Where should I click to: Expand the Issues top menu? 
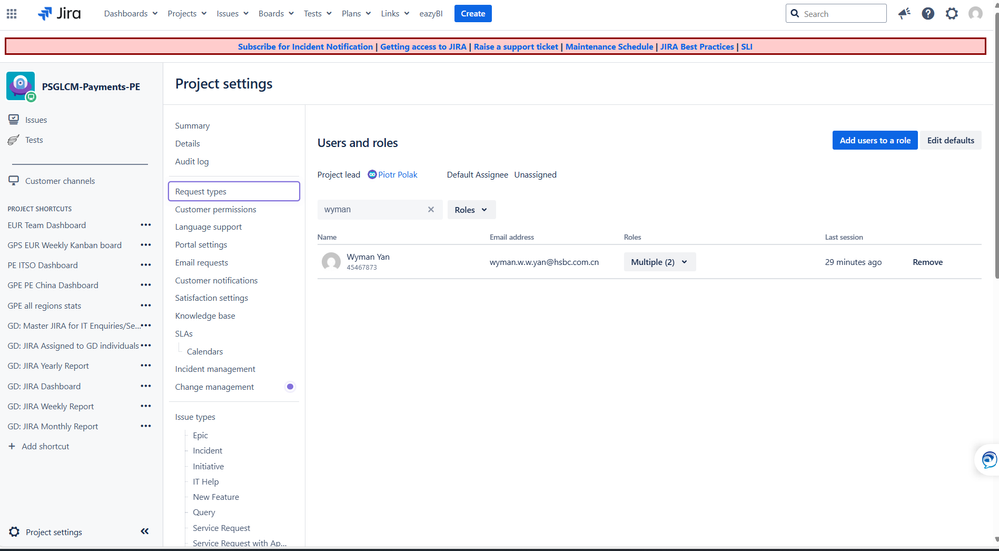coord(232,13)
